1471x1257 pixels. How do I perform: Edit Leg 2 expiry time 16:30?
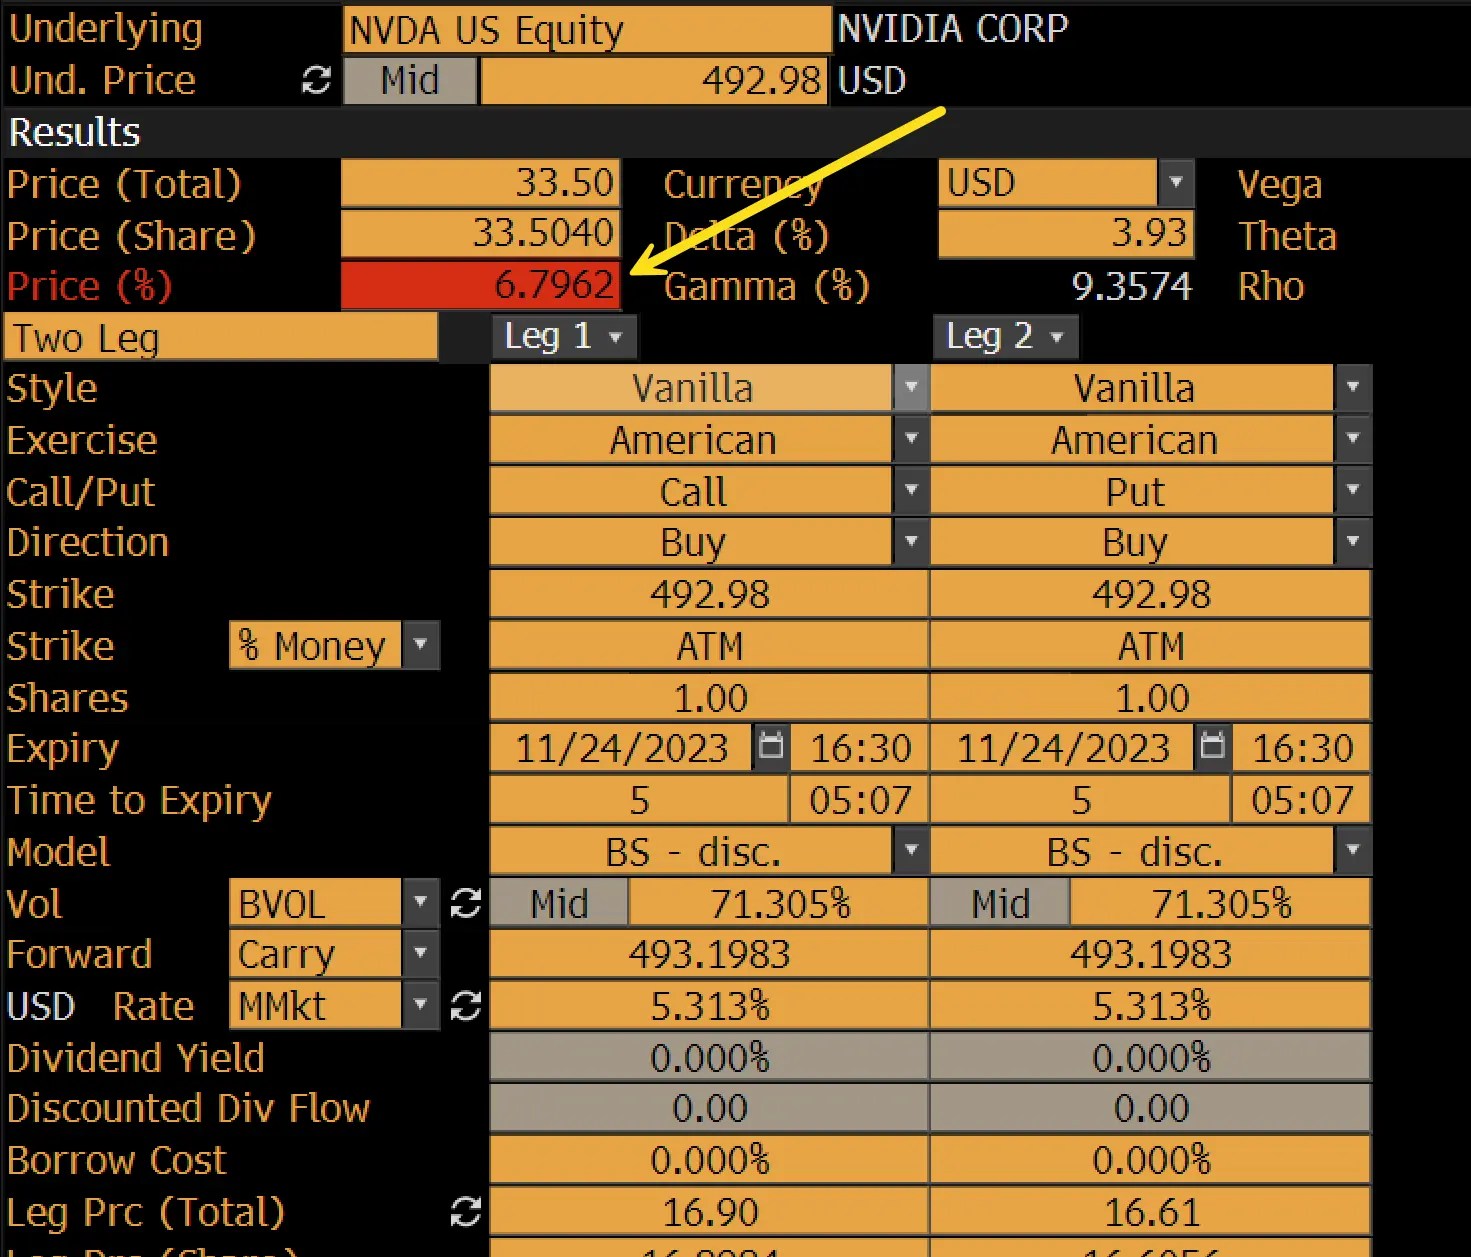(x=1301, y=748)
